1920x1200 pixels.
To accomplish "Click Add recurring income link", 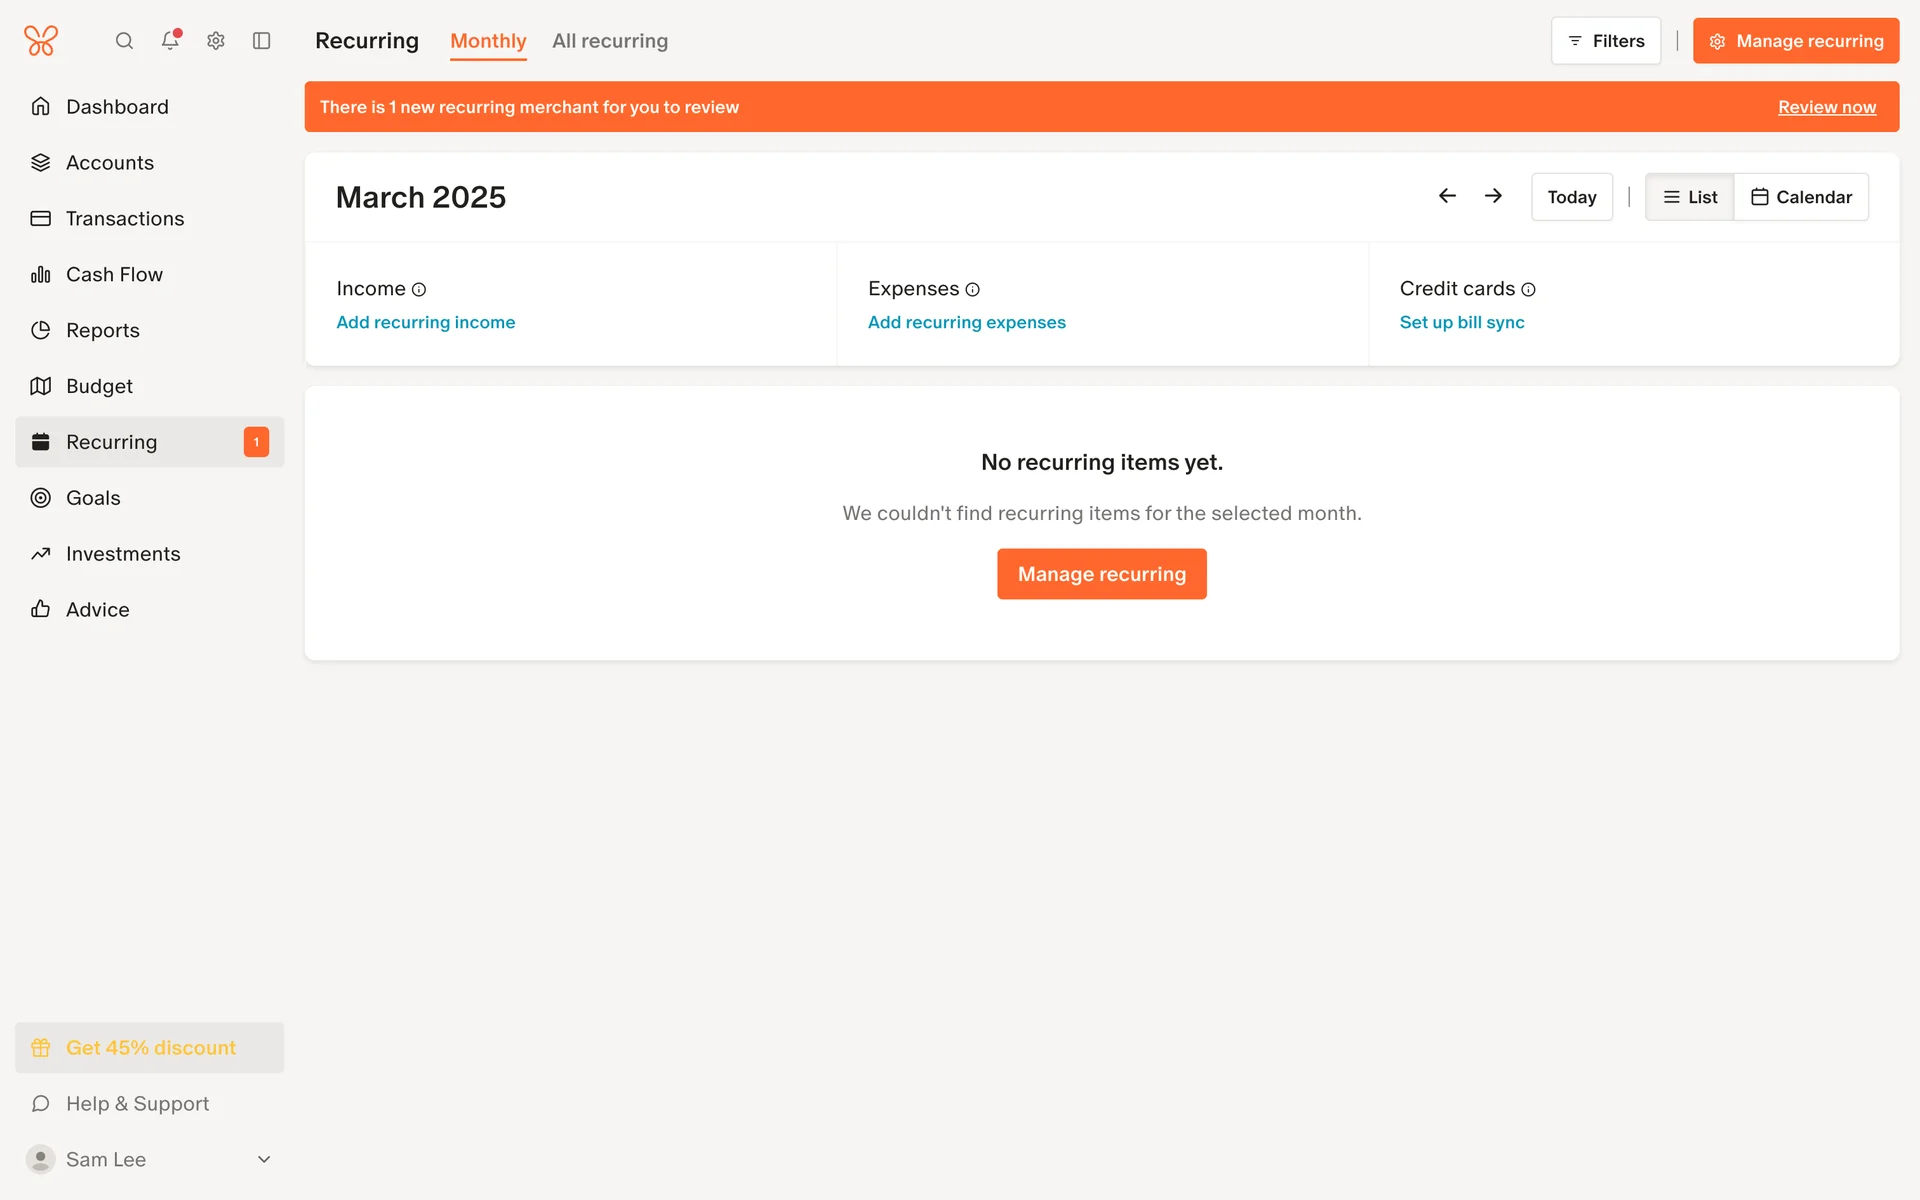I will 426,322.
